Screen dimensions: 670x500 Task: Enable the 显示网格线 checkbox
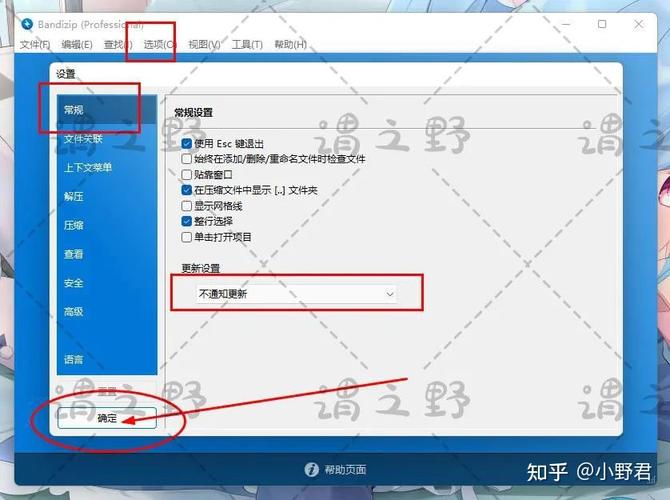click(186, 206)
